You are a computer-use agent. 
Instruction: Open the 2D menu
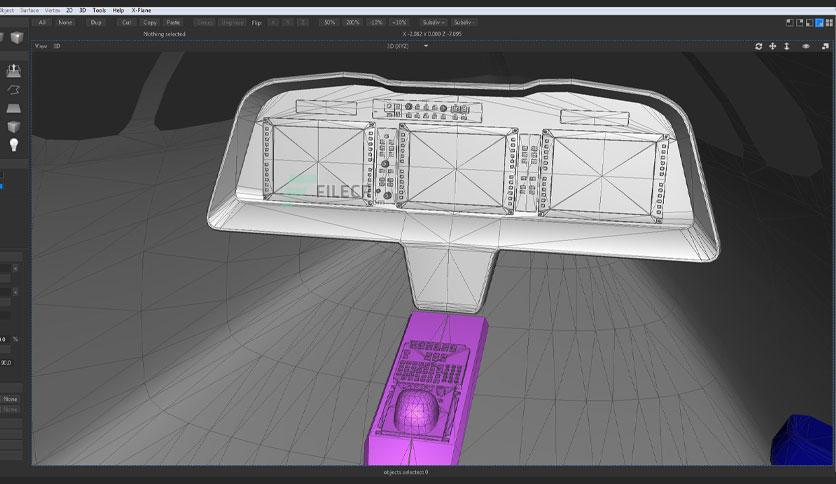coord(69,10)
